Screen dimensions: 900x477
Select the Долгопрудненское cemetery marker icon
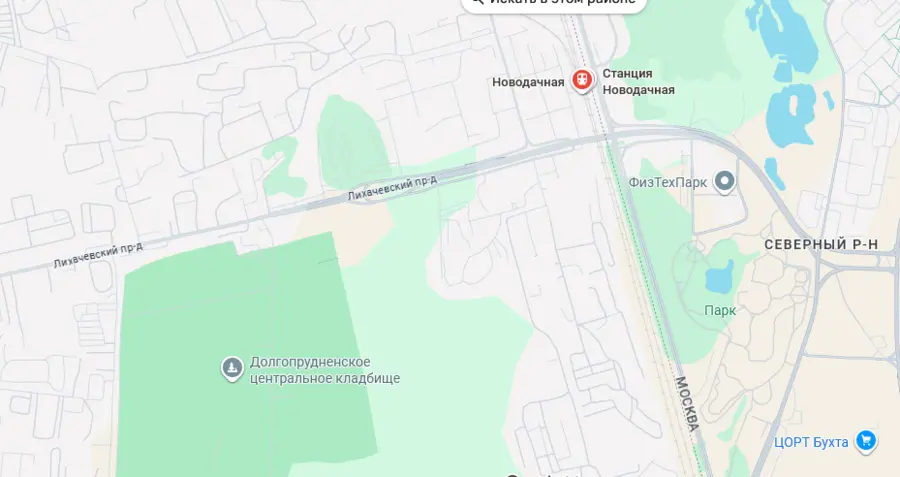click(x=232, y=369)
